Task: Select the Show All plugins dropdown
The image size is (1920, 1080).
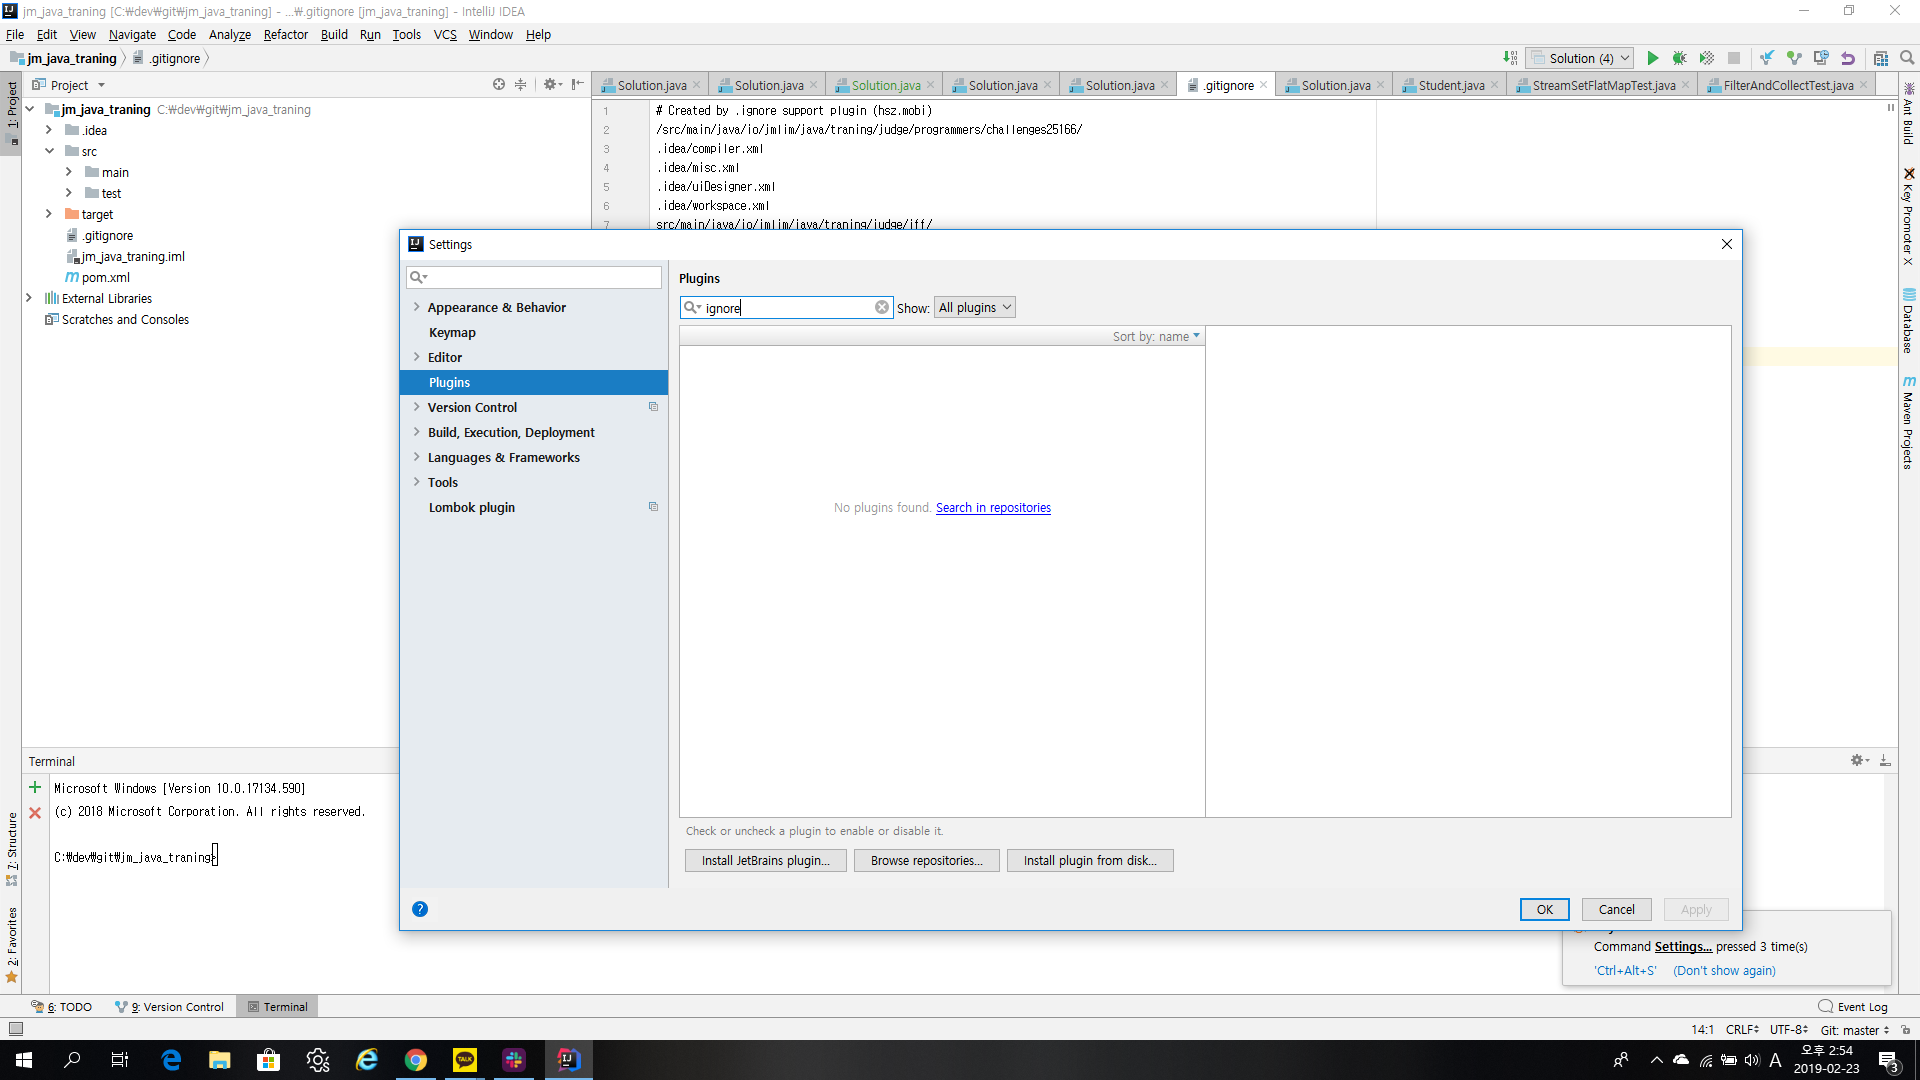Action: pos(973,307)
